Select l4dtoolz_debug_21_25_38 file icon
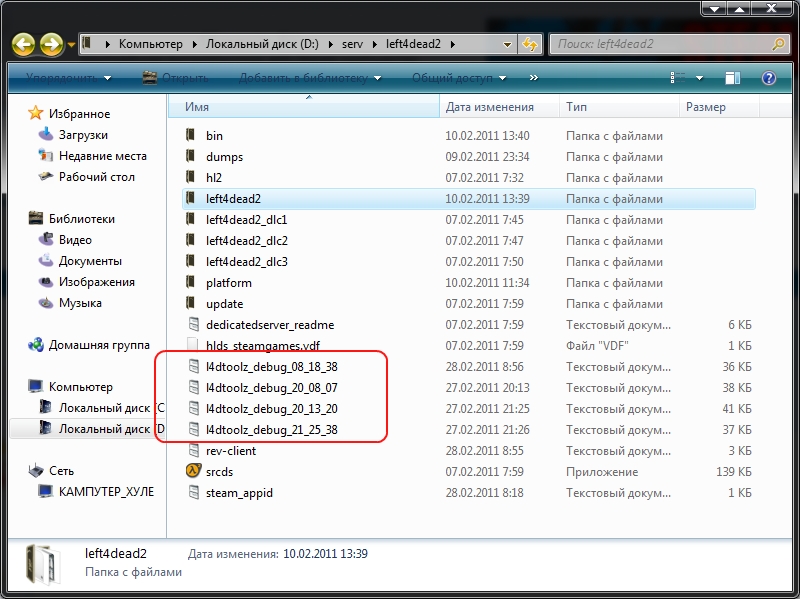Screen dimensions: 800x600 (x=193, y=429)
